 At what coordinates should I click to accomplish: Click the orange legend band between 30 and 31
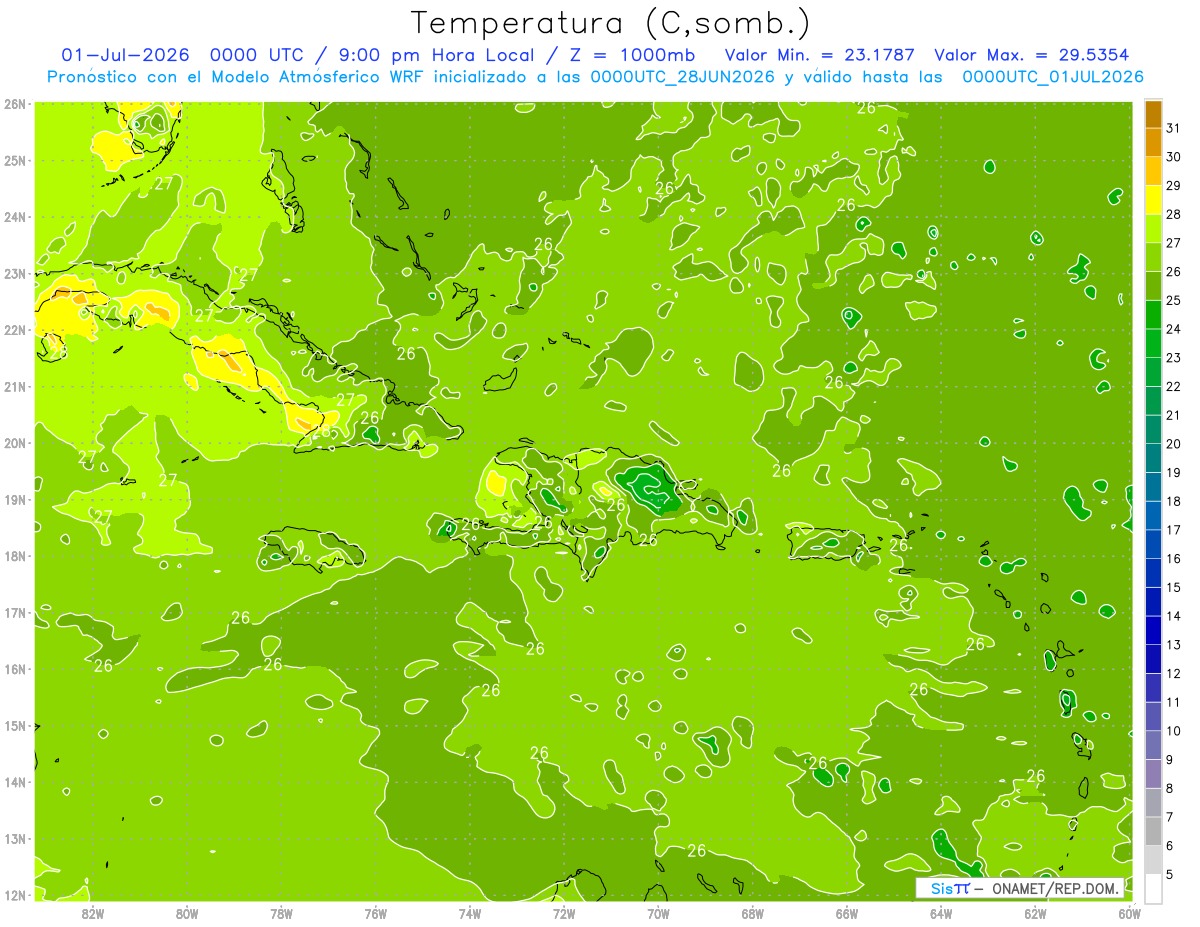[1153, 142]
